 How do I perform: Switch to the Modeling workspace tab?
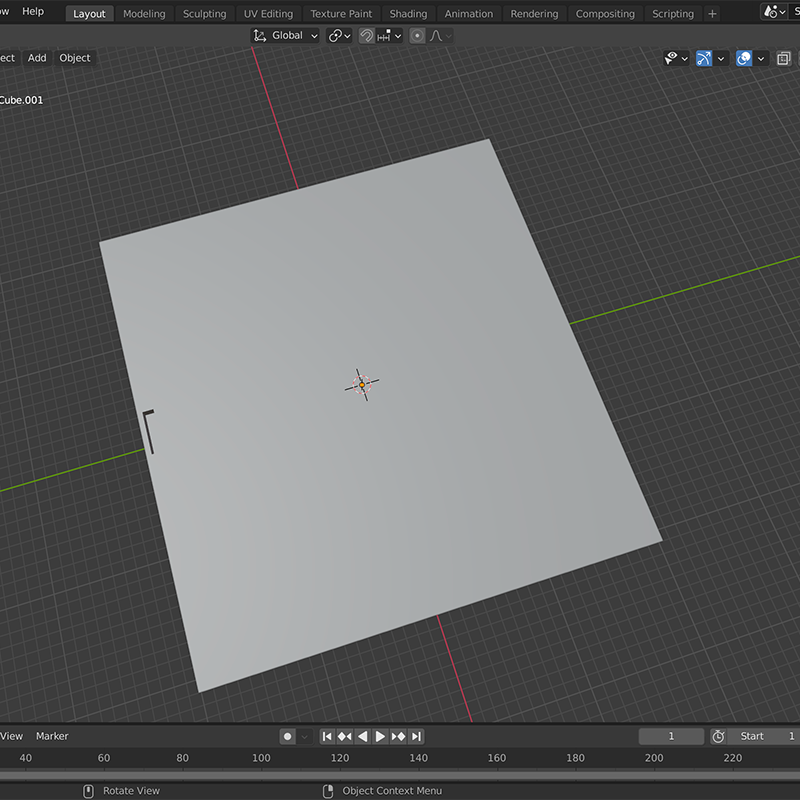[x=144, y=13]
